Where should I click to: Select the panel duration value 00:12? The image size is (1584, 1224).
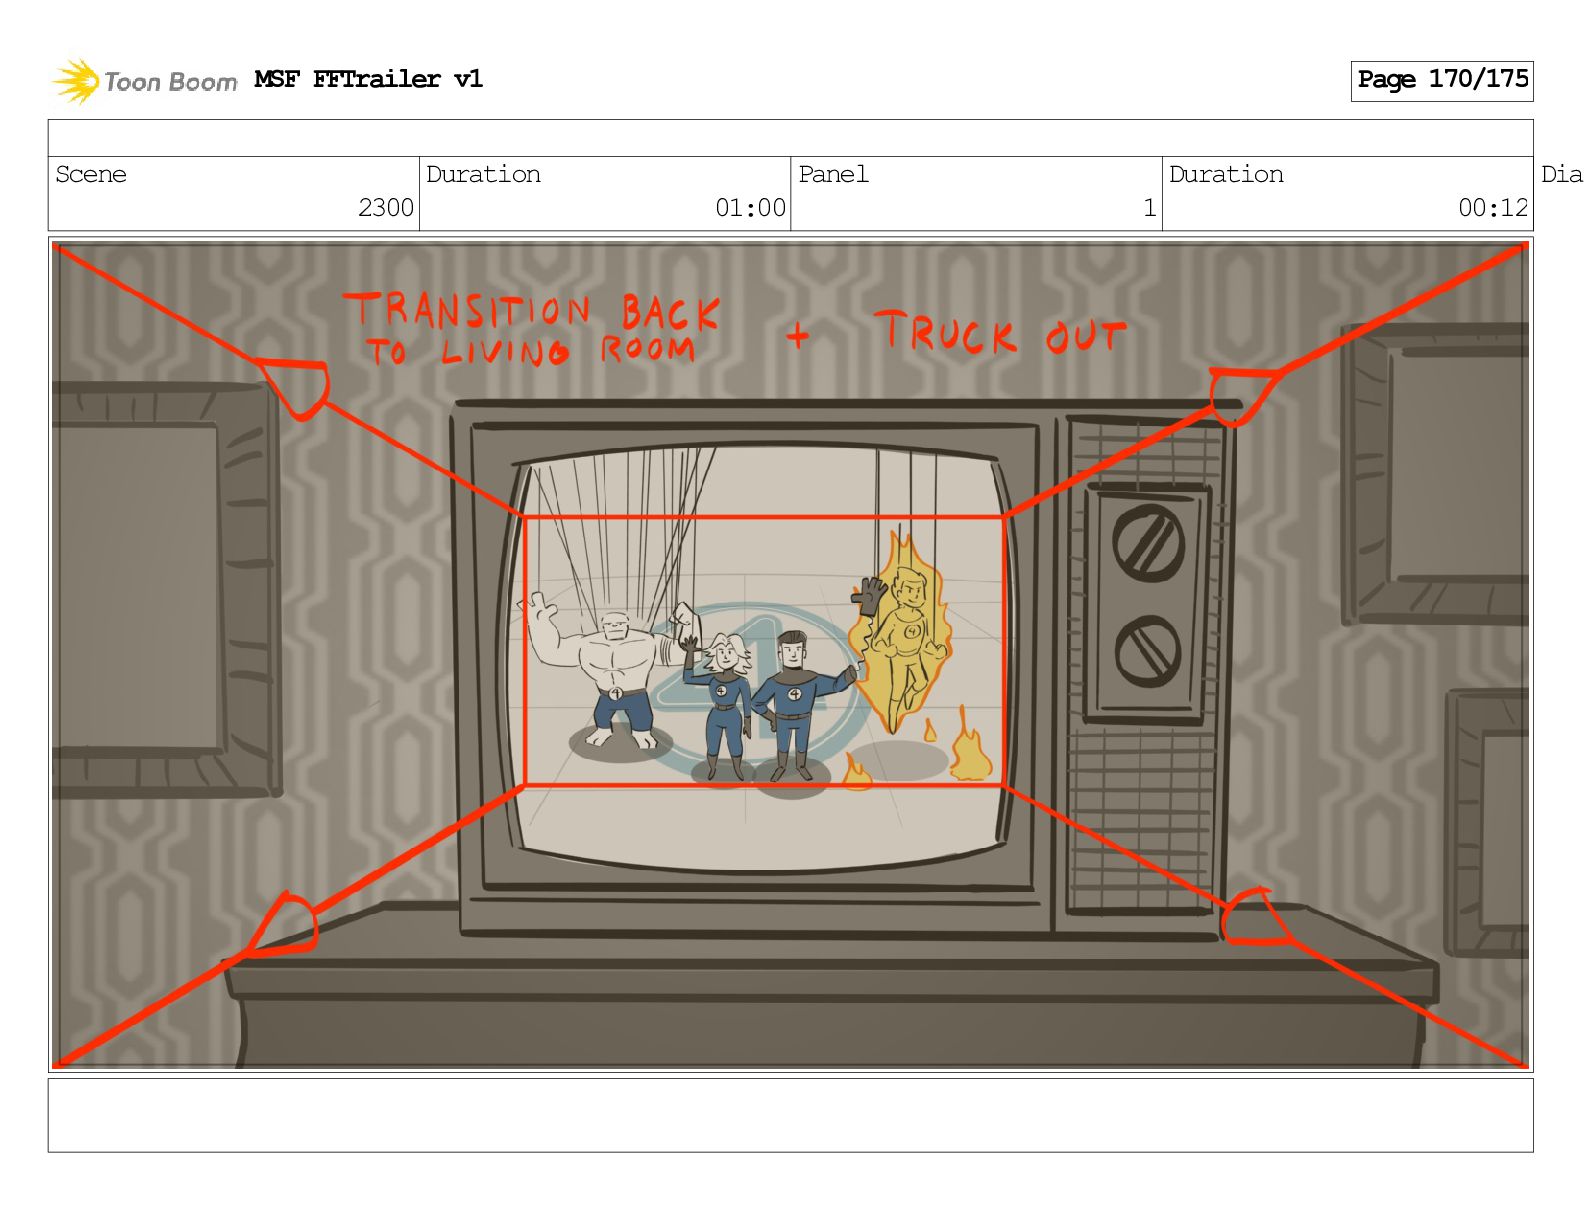(1493, 207)
